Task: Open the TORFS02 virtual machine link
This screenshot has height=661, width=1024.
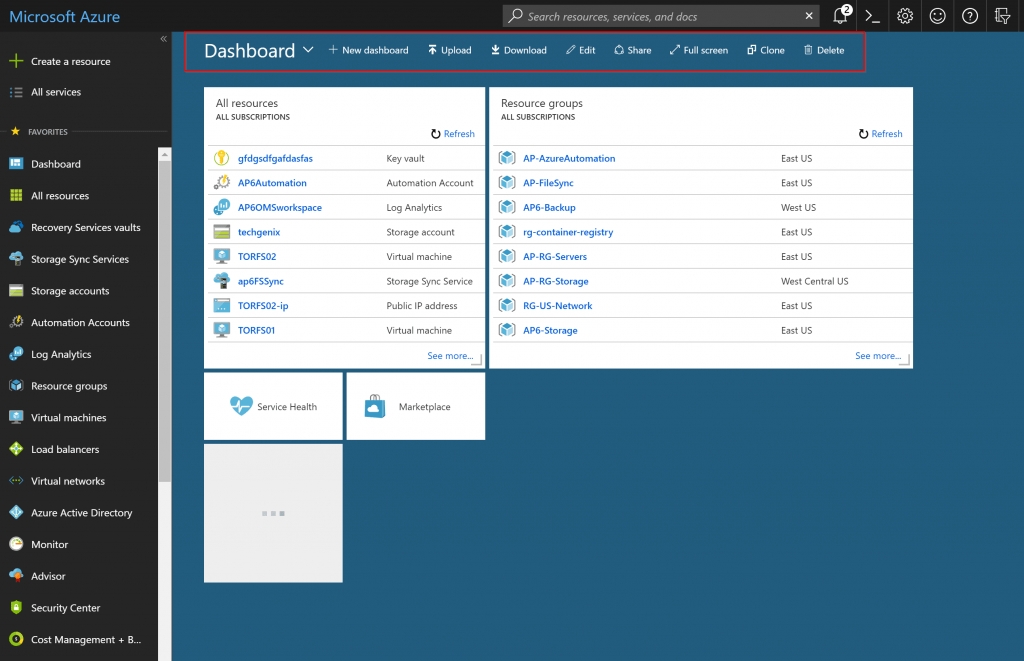Action: click(257, 257)
